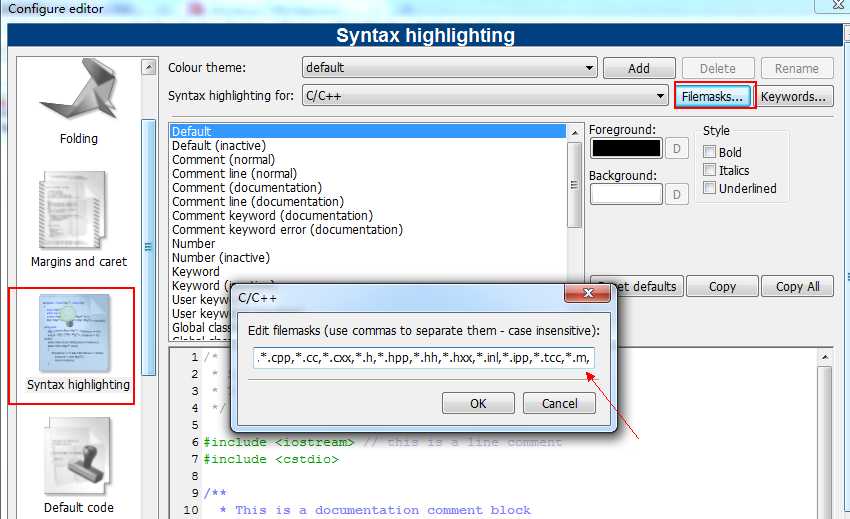
Task: Select Keyword in the style list
Action: click(368, 272)
